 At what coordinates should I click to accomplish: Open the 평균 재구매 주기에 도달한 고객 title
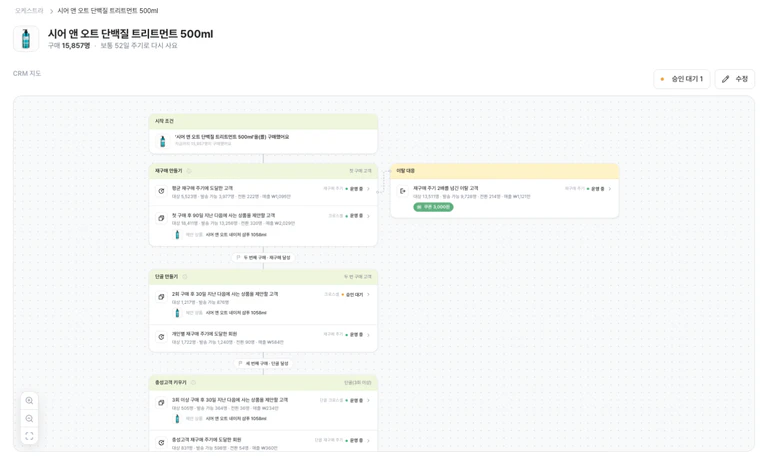click(x=202, y=188)
